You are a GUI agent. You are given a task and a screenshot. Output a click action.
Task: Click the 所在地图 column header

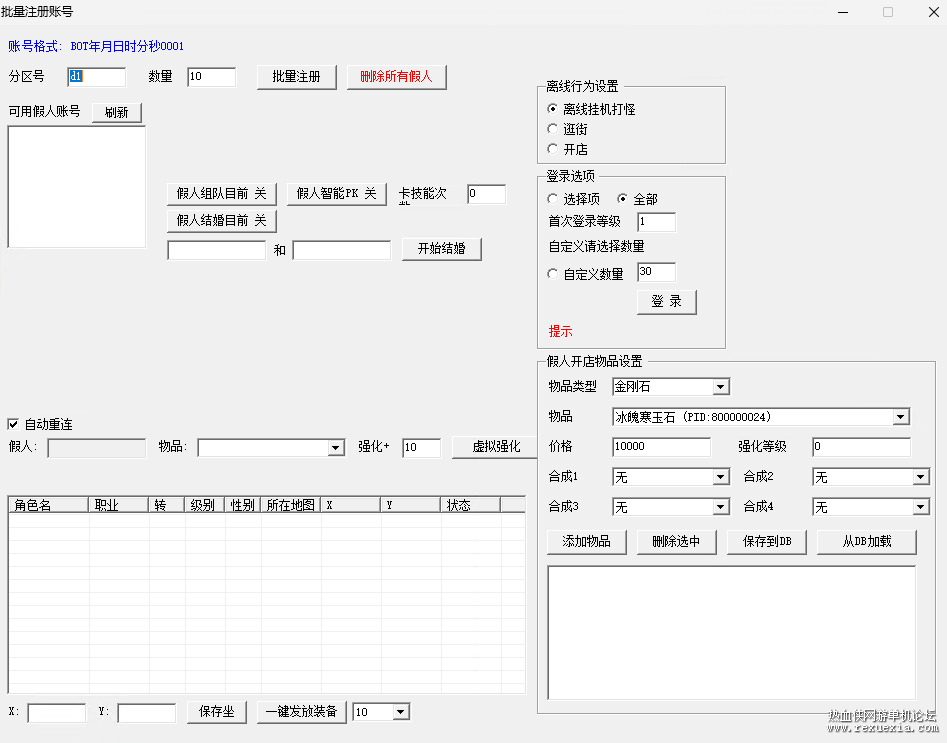[291, 505]
